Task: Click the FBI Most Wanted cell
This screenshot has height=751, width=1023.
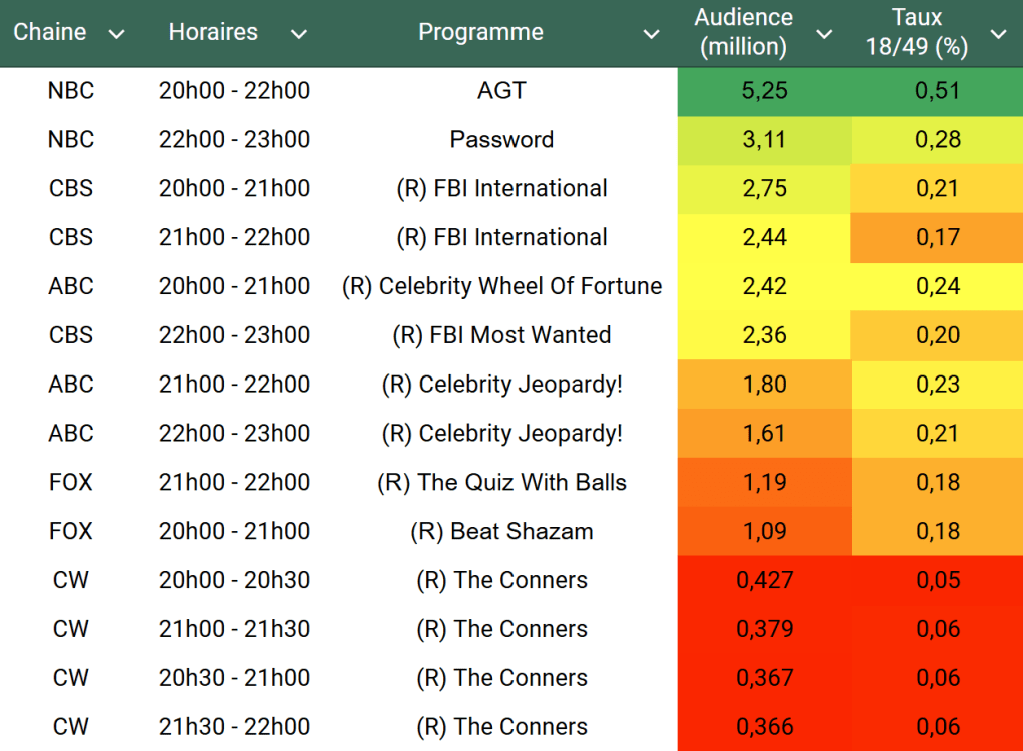Action: (x=501, y=336)
